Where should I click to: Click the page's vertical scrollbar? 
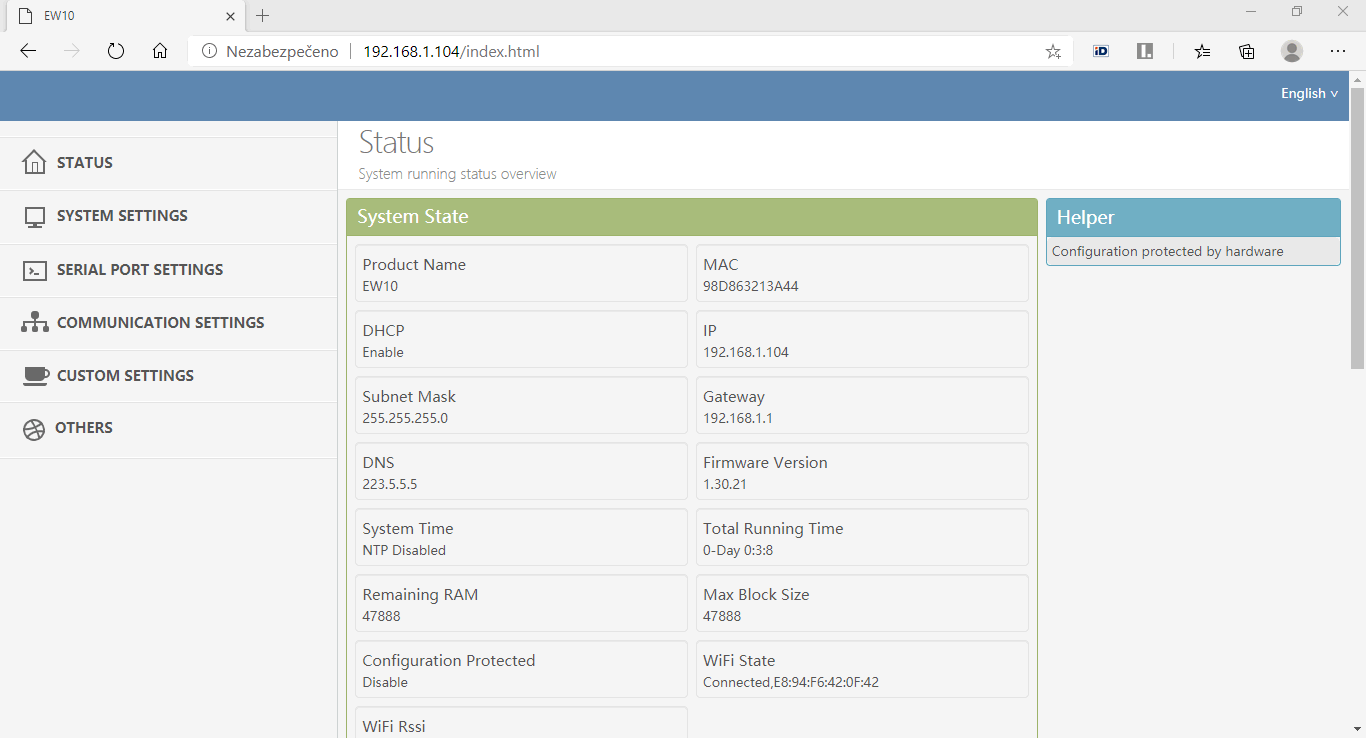[1357, 230]
